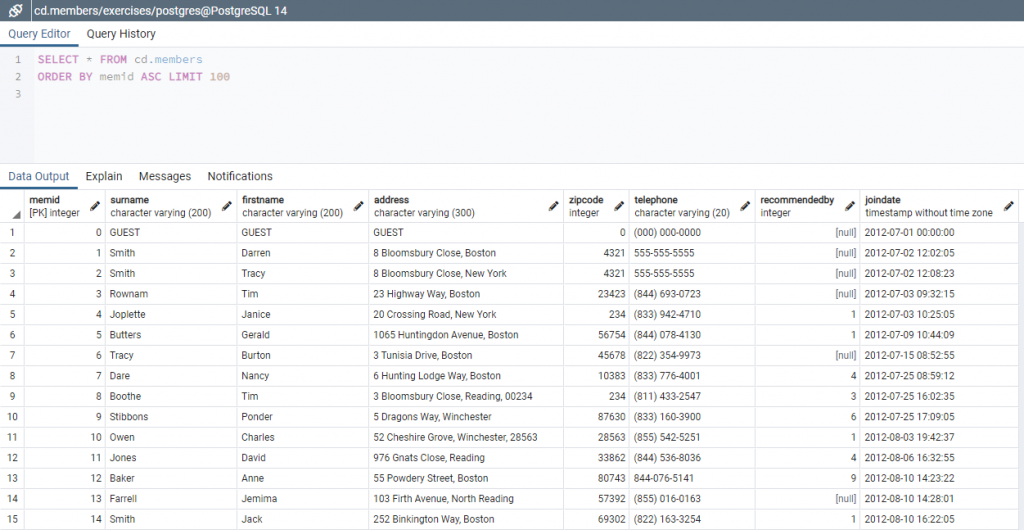Click the firstname cell 'Darren'
1024x530 pixels.
point(303,253)
